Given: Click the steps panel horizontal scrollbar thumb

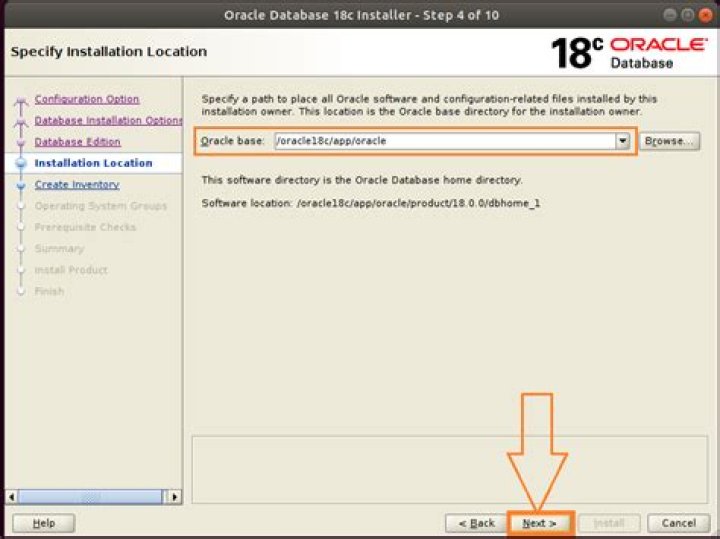Looking at the screenshot, I should pos(90,497).
